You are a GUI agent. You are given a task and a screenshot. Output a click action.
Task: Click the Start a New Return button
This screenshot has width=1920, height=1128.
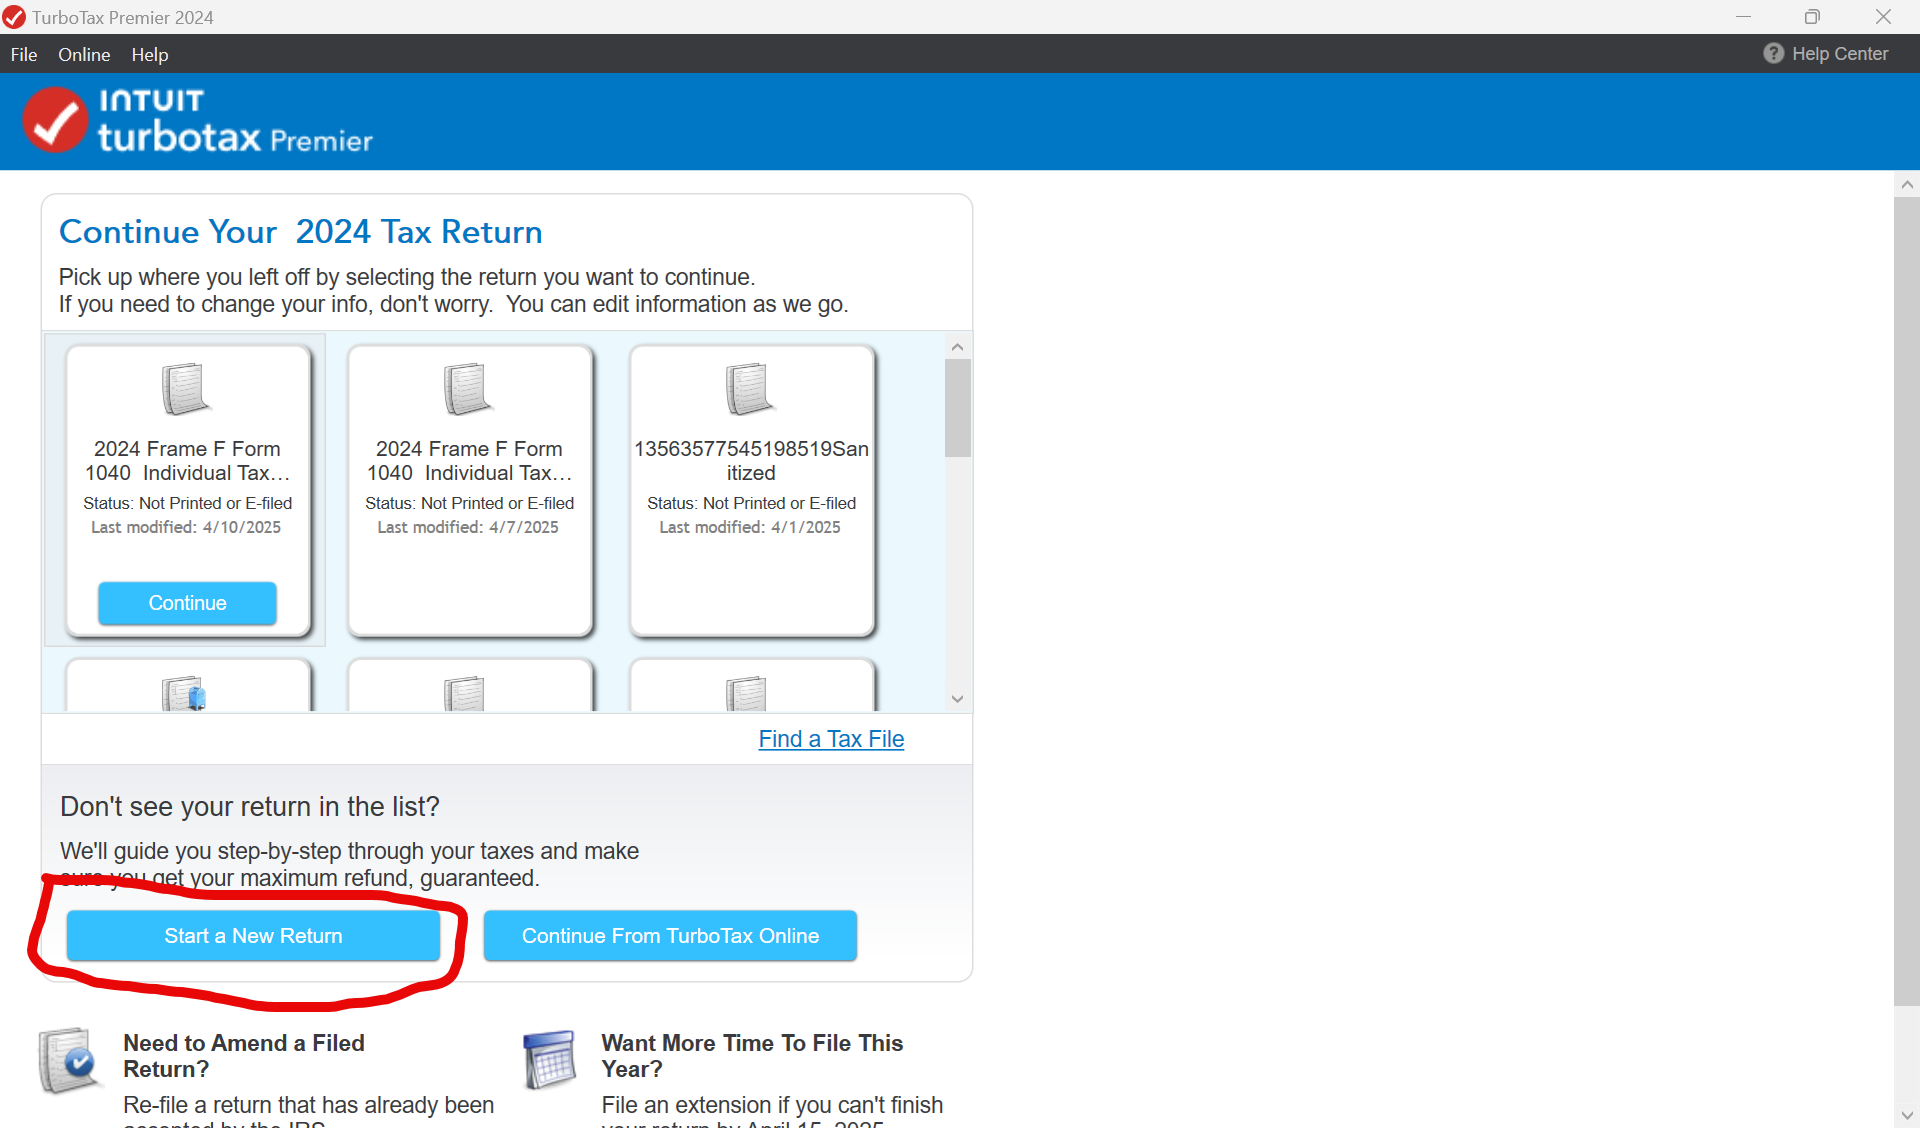pos(253,936)
